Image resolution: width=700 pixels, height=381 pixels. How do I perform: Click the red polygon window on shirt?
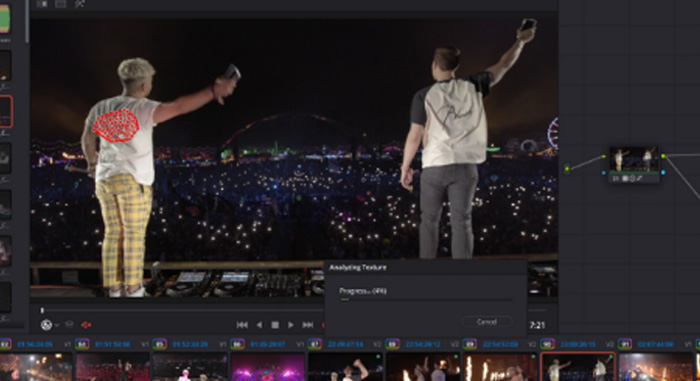[x=116, y=126]
